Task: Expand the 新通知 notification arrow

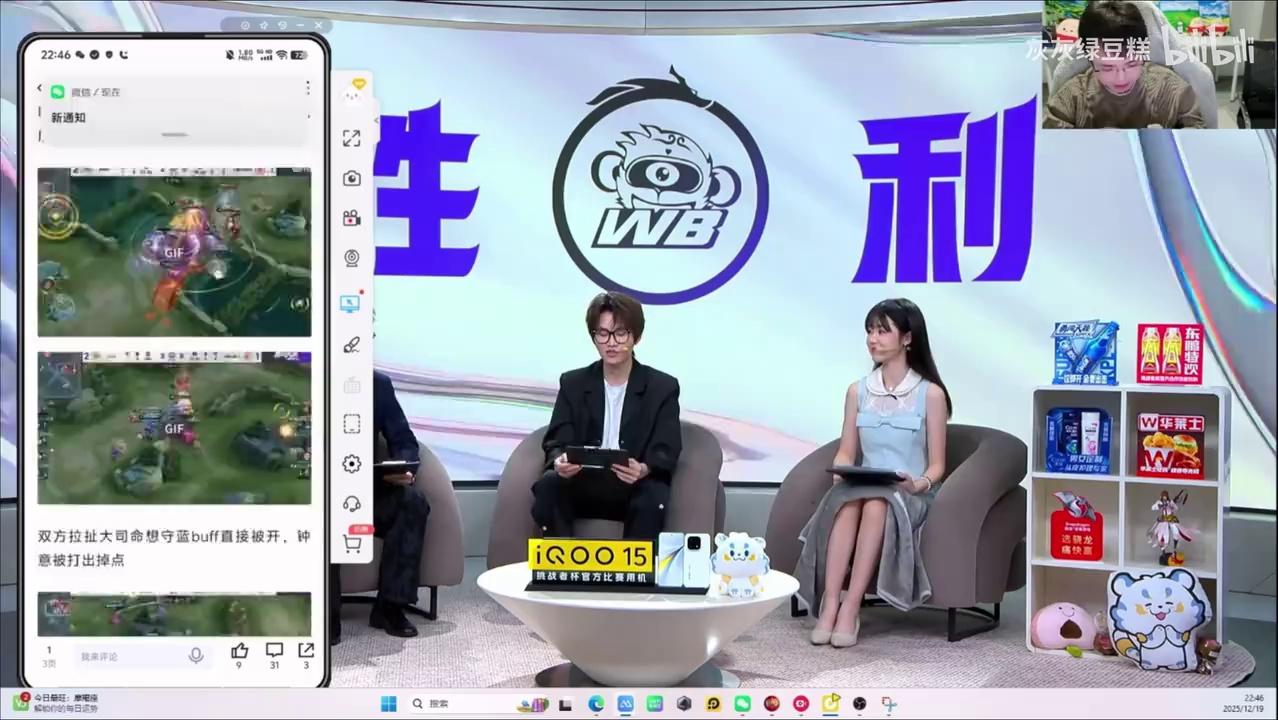Action: (x=307, y=117)
